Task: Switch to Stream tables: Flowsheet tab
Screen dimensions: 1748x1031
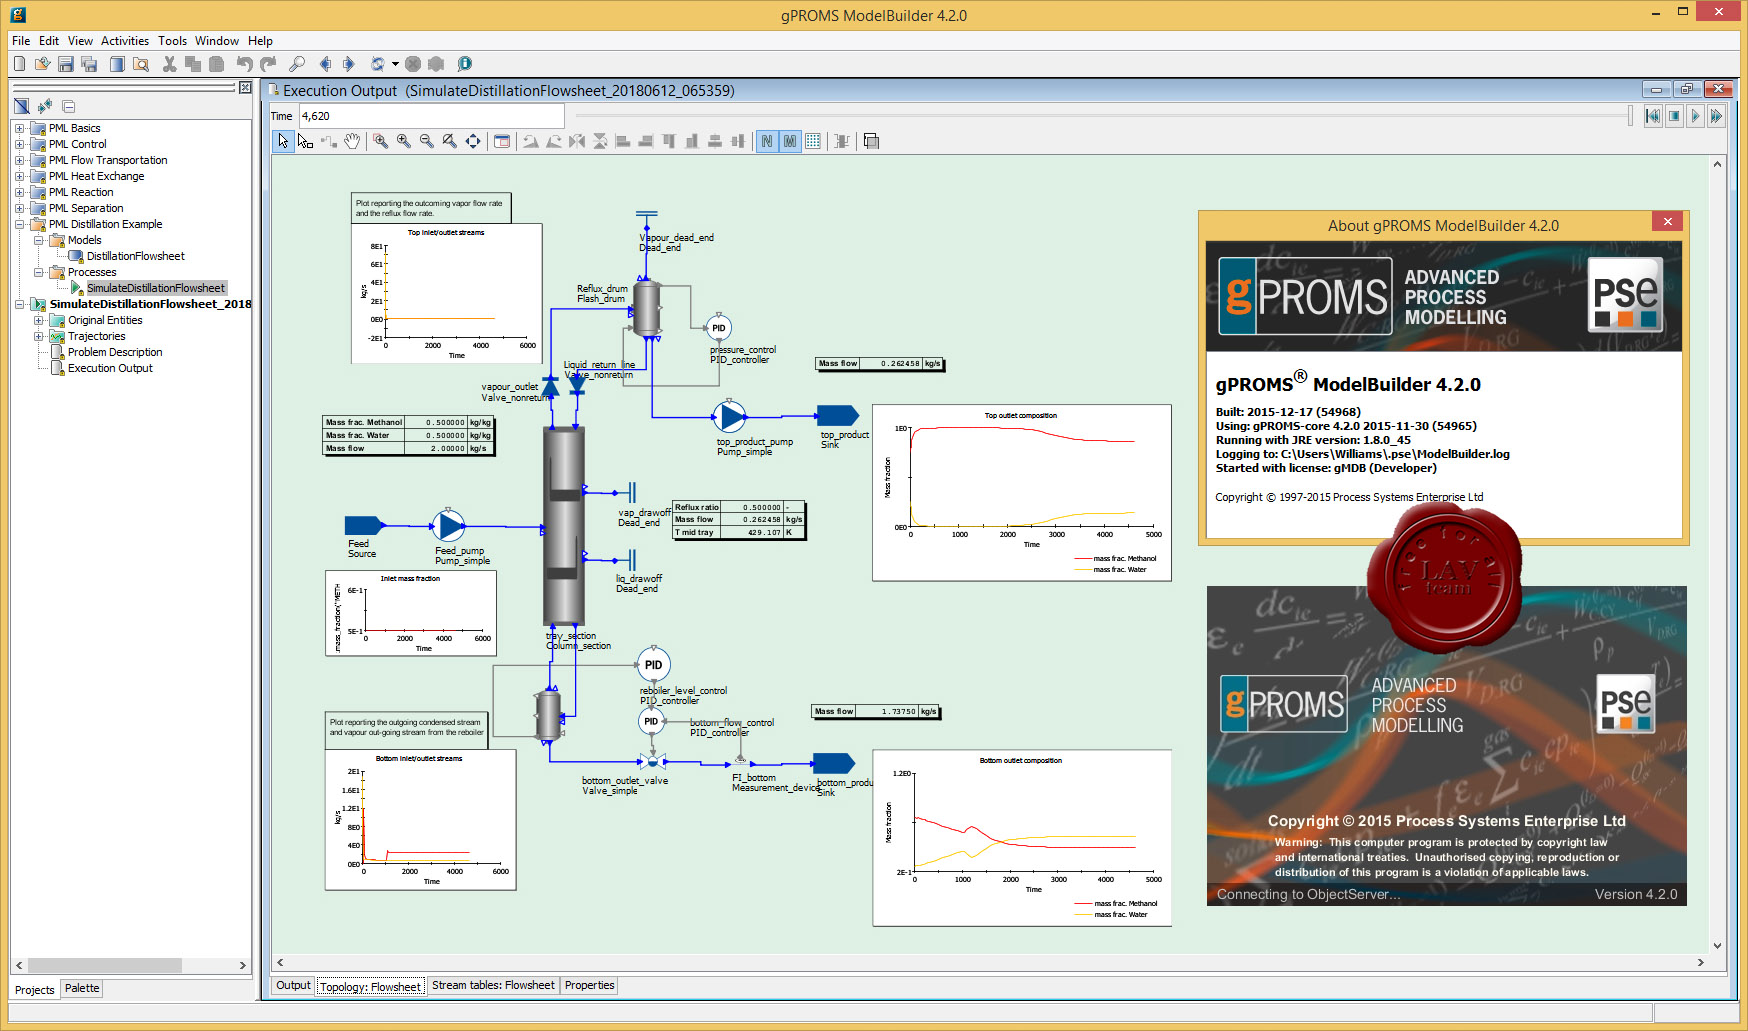Action: click(x=493, y=985)
